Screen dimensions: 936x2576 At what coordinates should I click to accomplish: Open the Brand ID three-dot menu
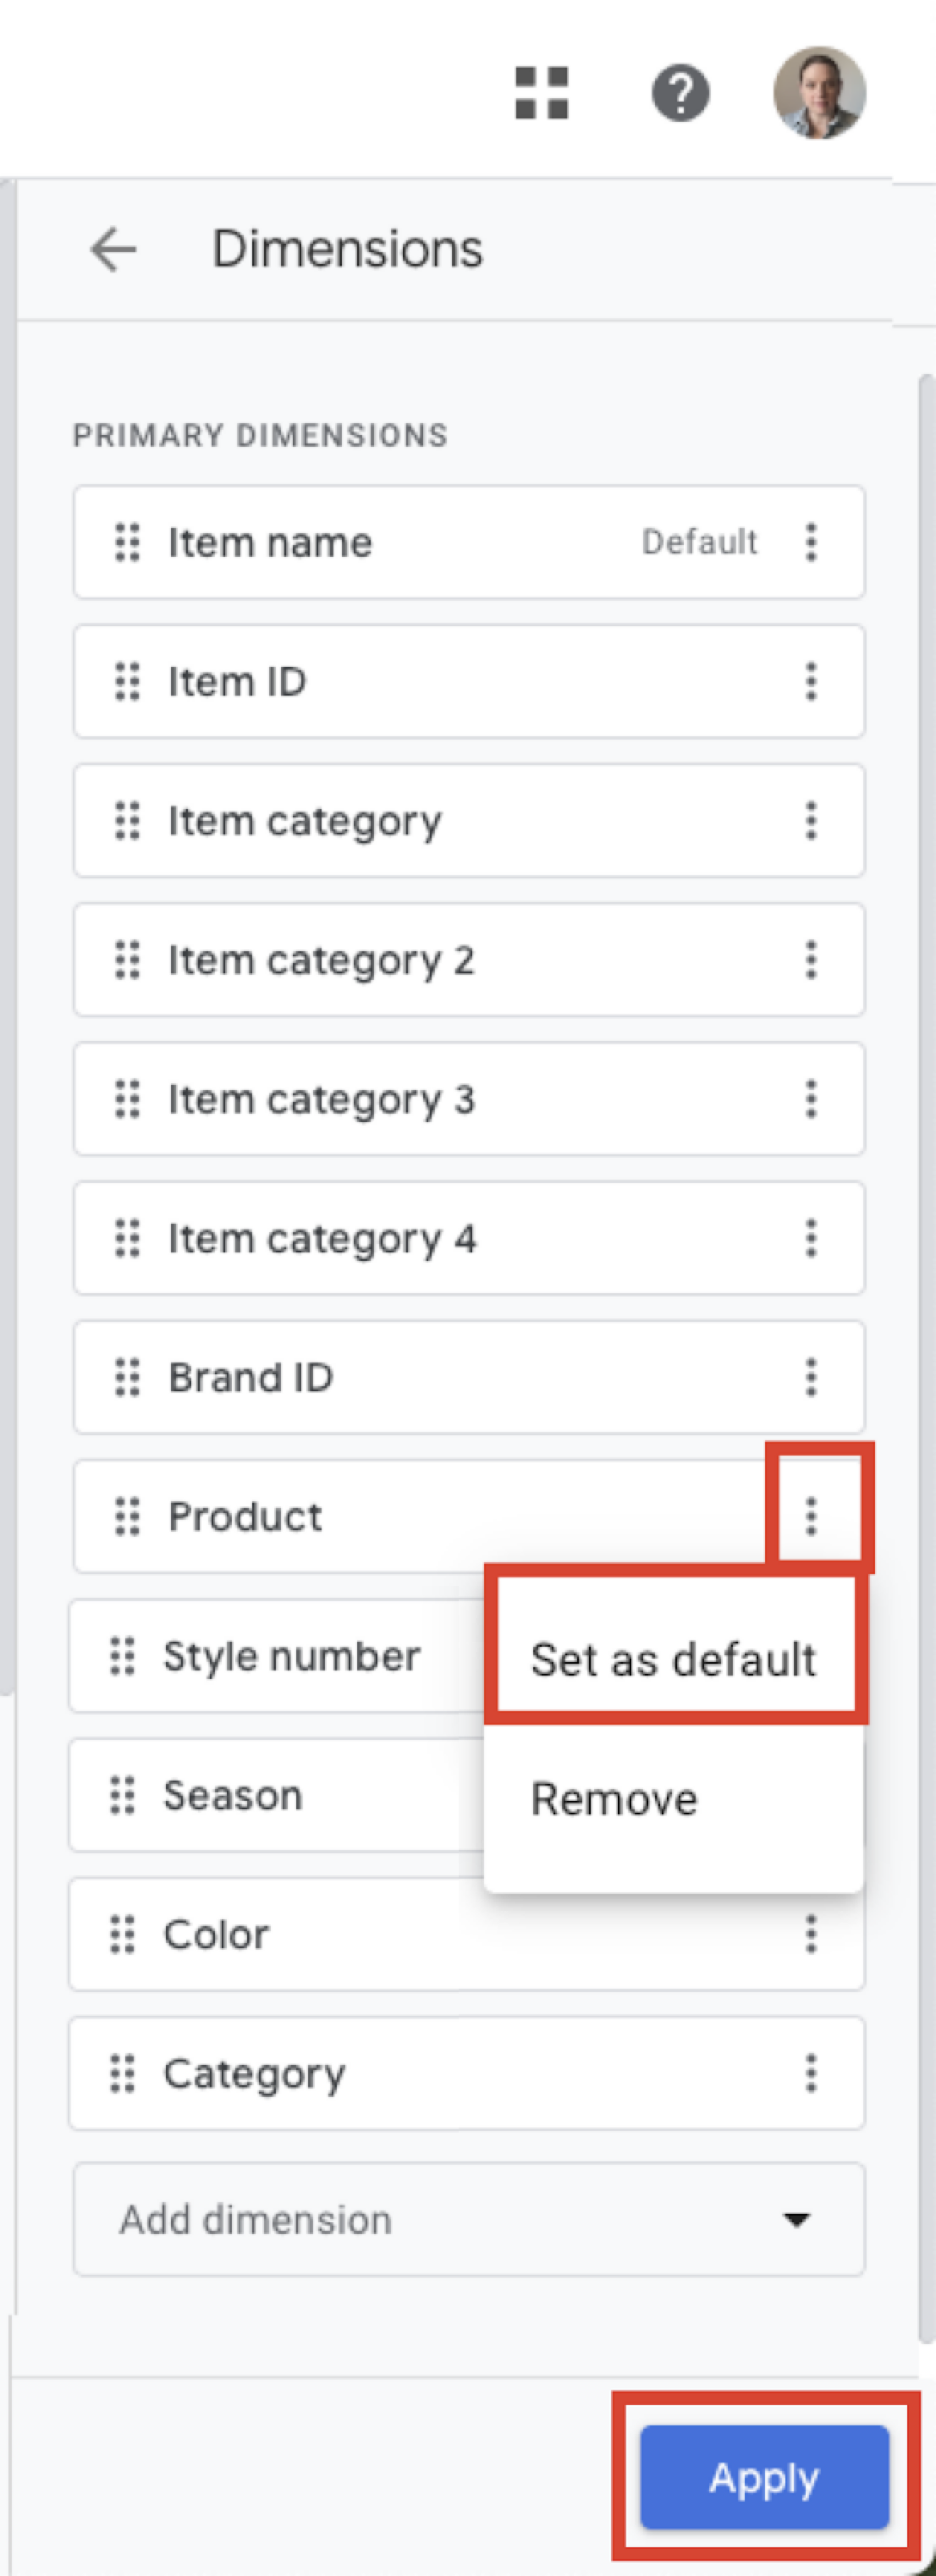click(x=811, y=1377)
